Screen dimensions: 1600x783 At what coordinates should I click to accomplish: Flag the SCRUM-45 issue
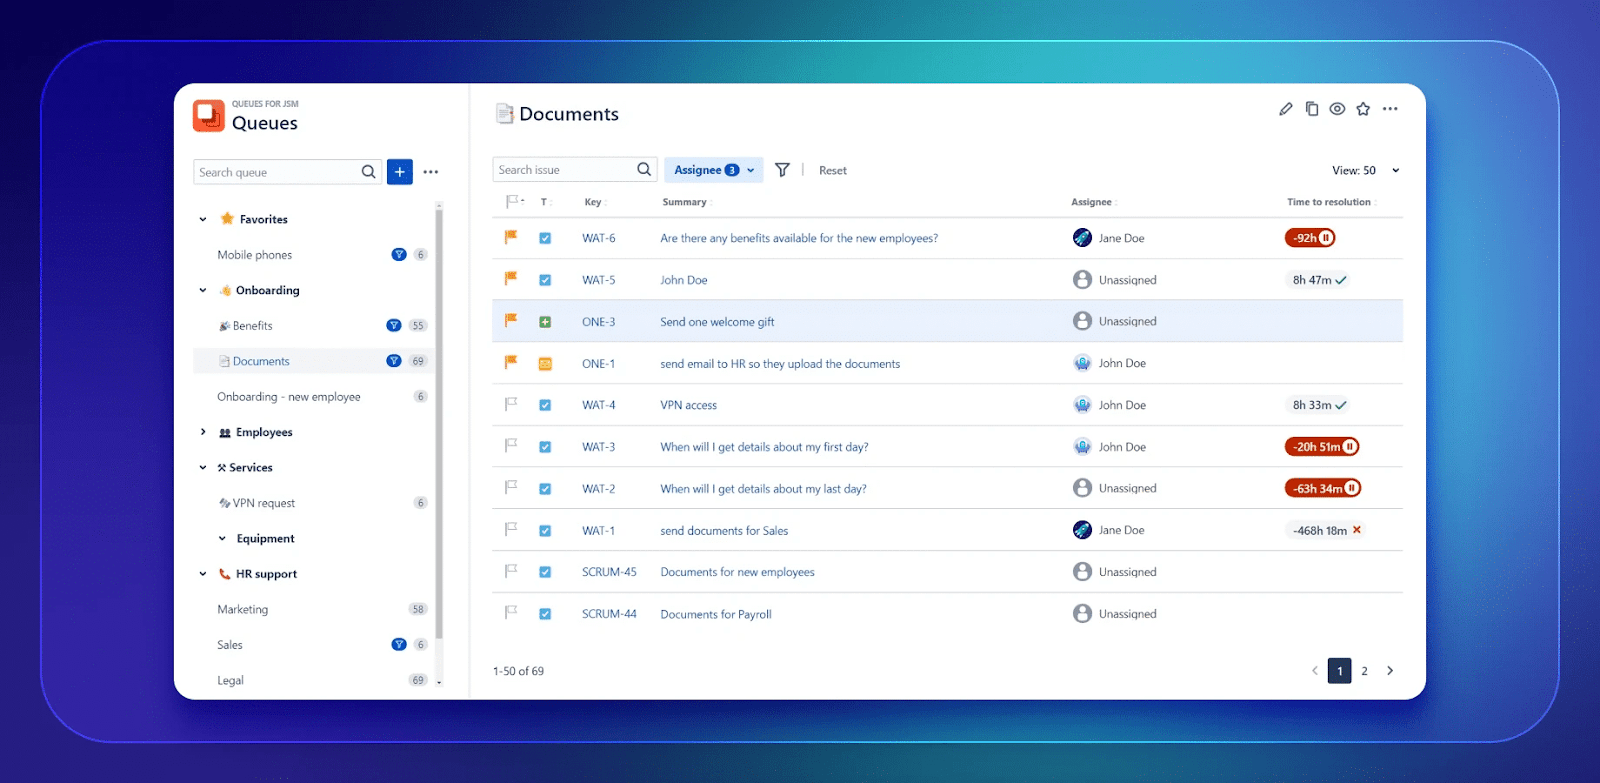click(511, 572)
